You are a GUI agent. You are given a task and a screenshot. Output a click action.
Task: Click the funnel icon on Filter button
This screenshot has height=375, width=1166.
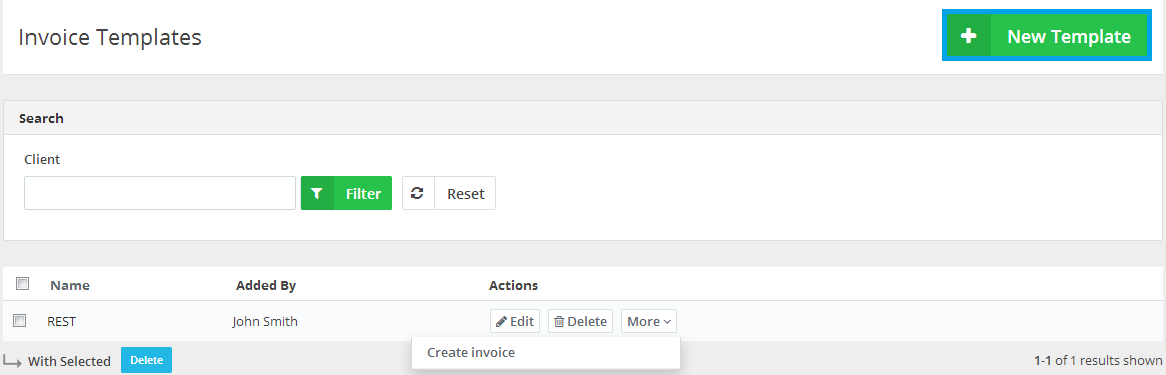pos(317,193)
